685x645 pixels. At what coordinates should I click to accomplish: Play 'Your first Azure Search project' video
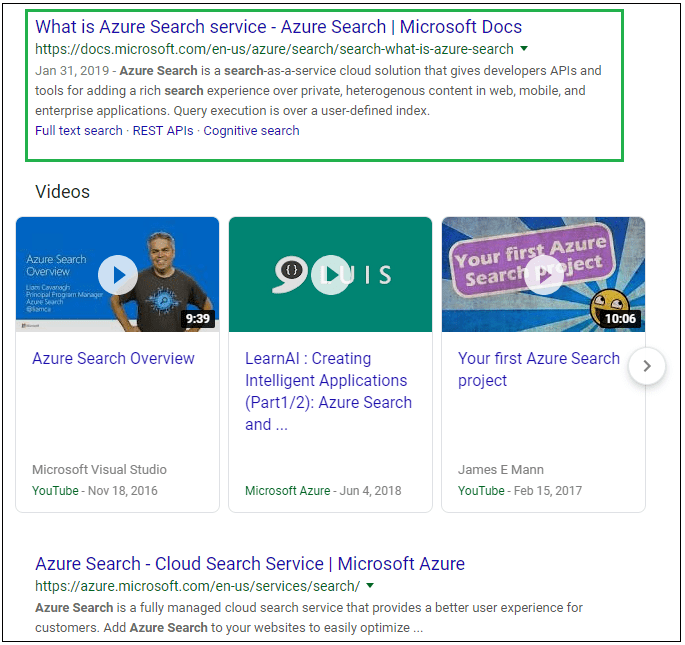tap(544, 275)
